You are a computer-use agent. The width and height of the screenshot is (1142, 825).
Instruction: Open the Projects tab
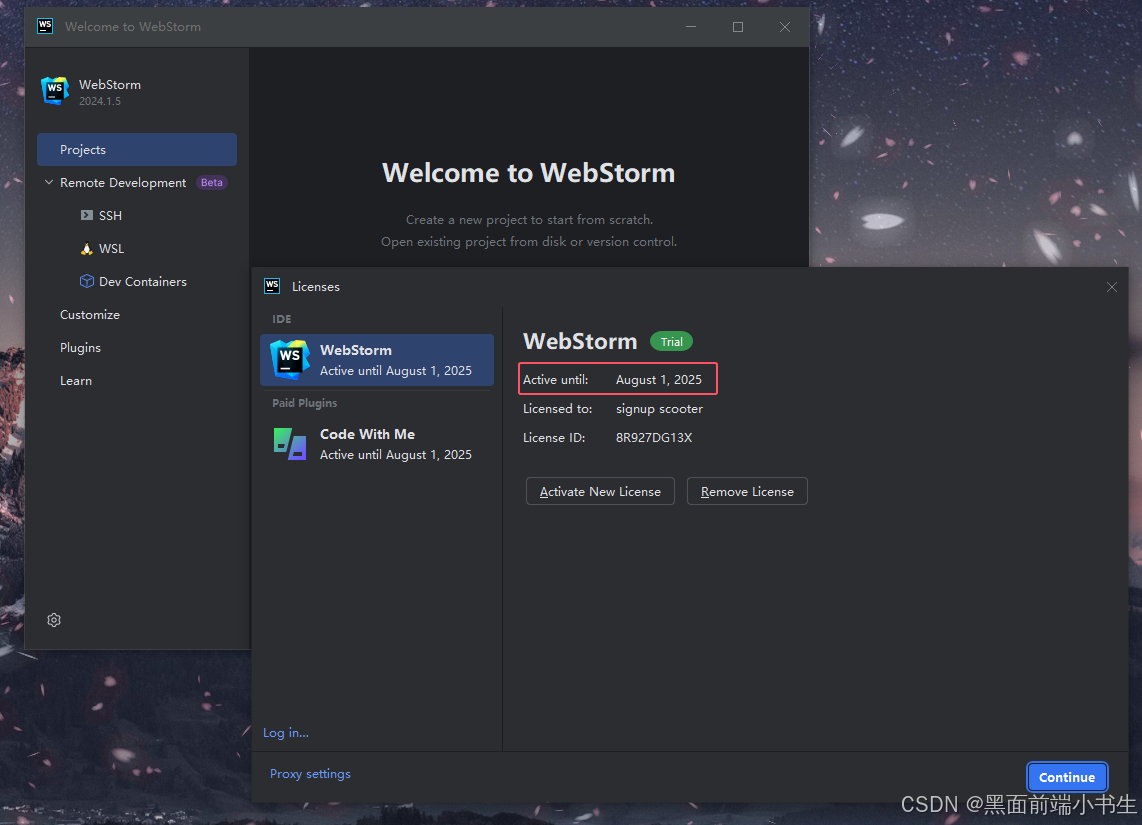click(137, 149)
